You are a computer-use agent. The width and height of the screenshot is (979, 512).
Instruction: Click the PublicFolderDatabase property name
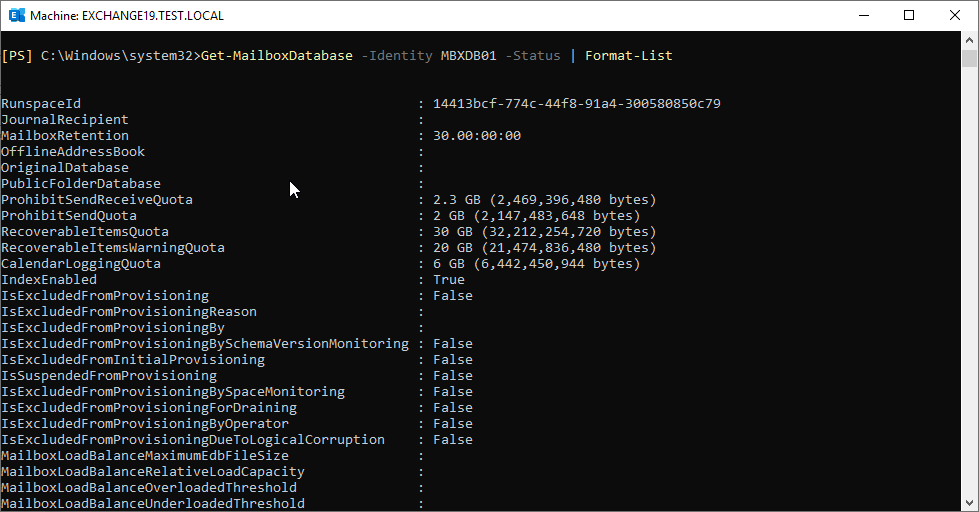pos(81,184)
